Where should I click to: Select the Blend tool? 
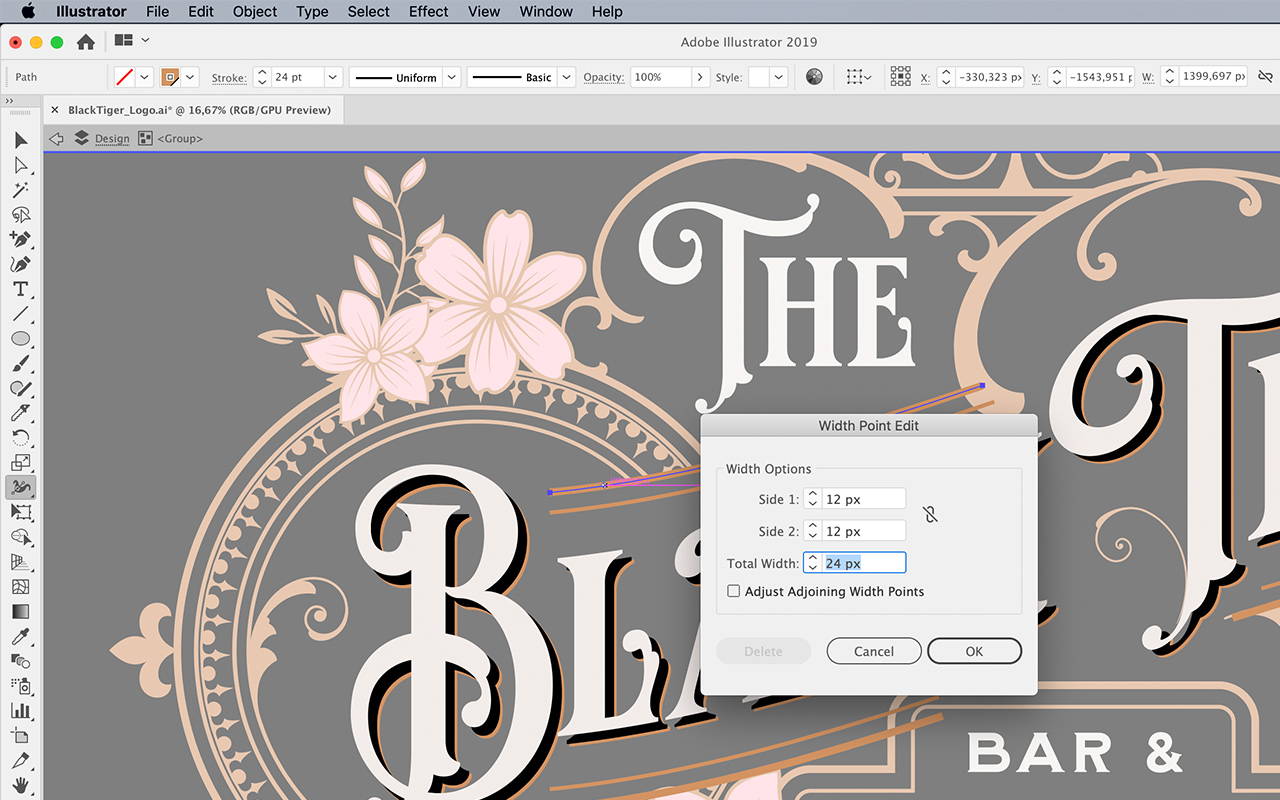[20, 661]
